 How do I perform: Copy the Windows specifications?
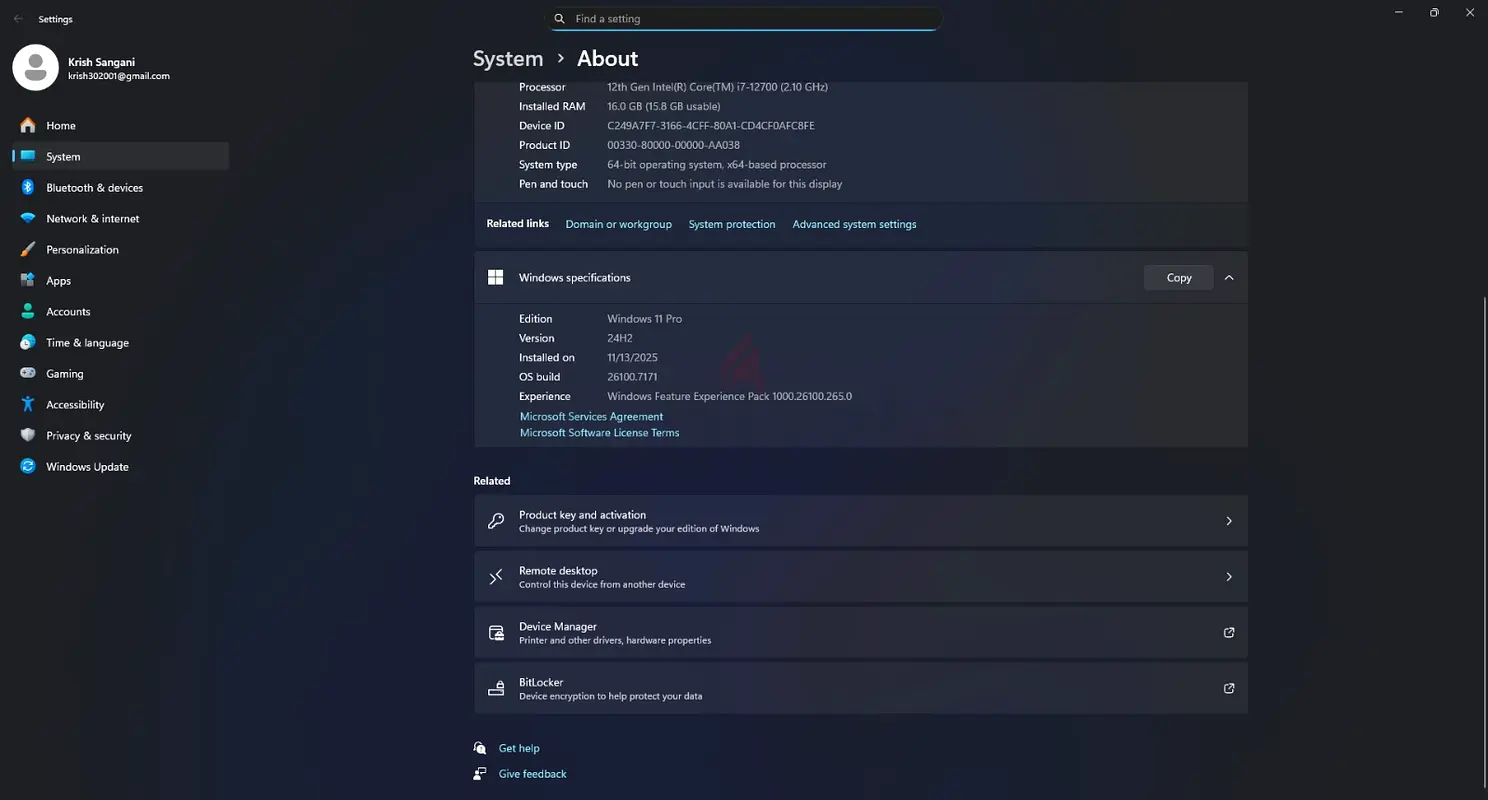click(1179, 278)
